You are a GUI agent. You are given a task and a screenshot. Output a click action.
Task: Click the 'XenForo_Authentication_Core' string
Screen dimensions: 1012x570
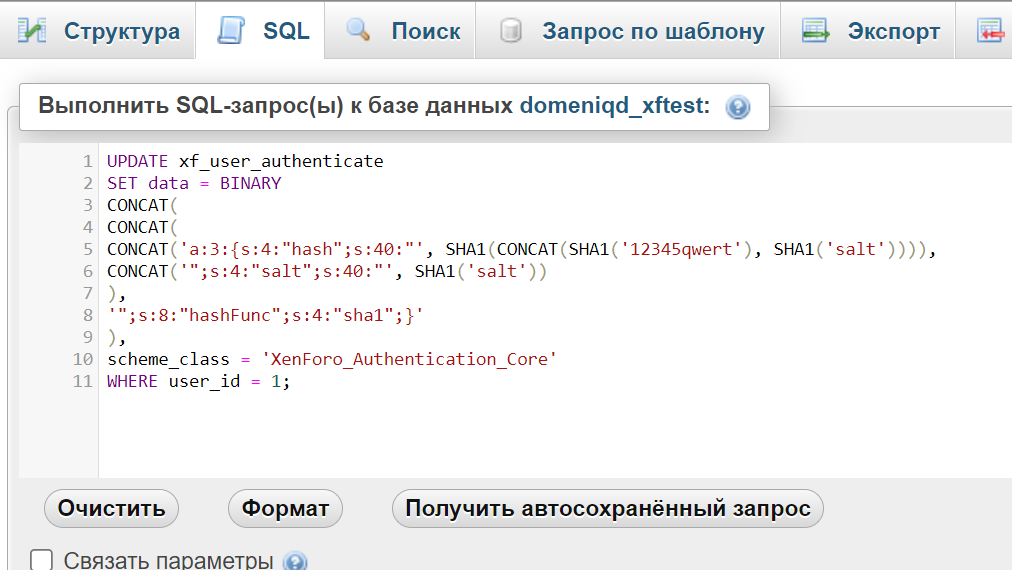point(410,359)
